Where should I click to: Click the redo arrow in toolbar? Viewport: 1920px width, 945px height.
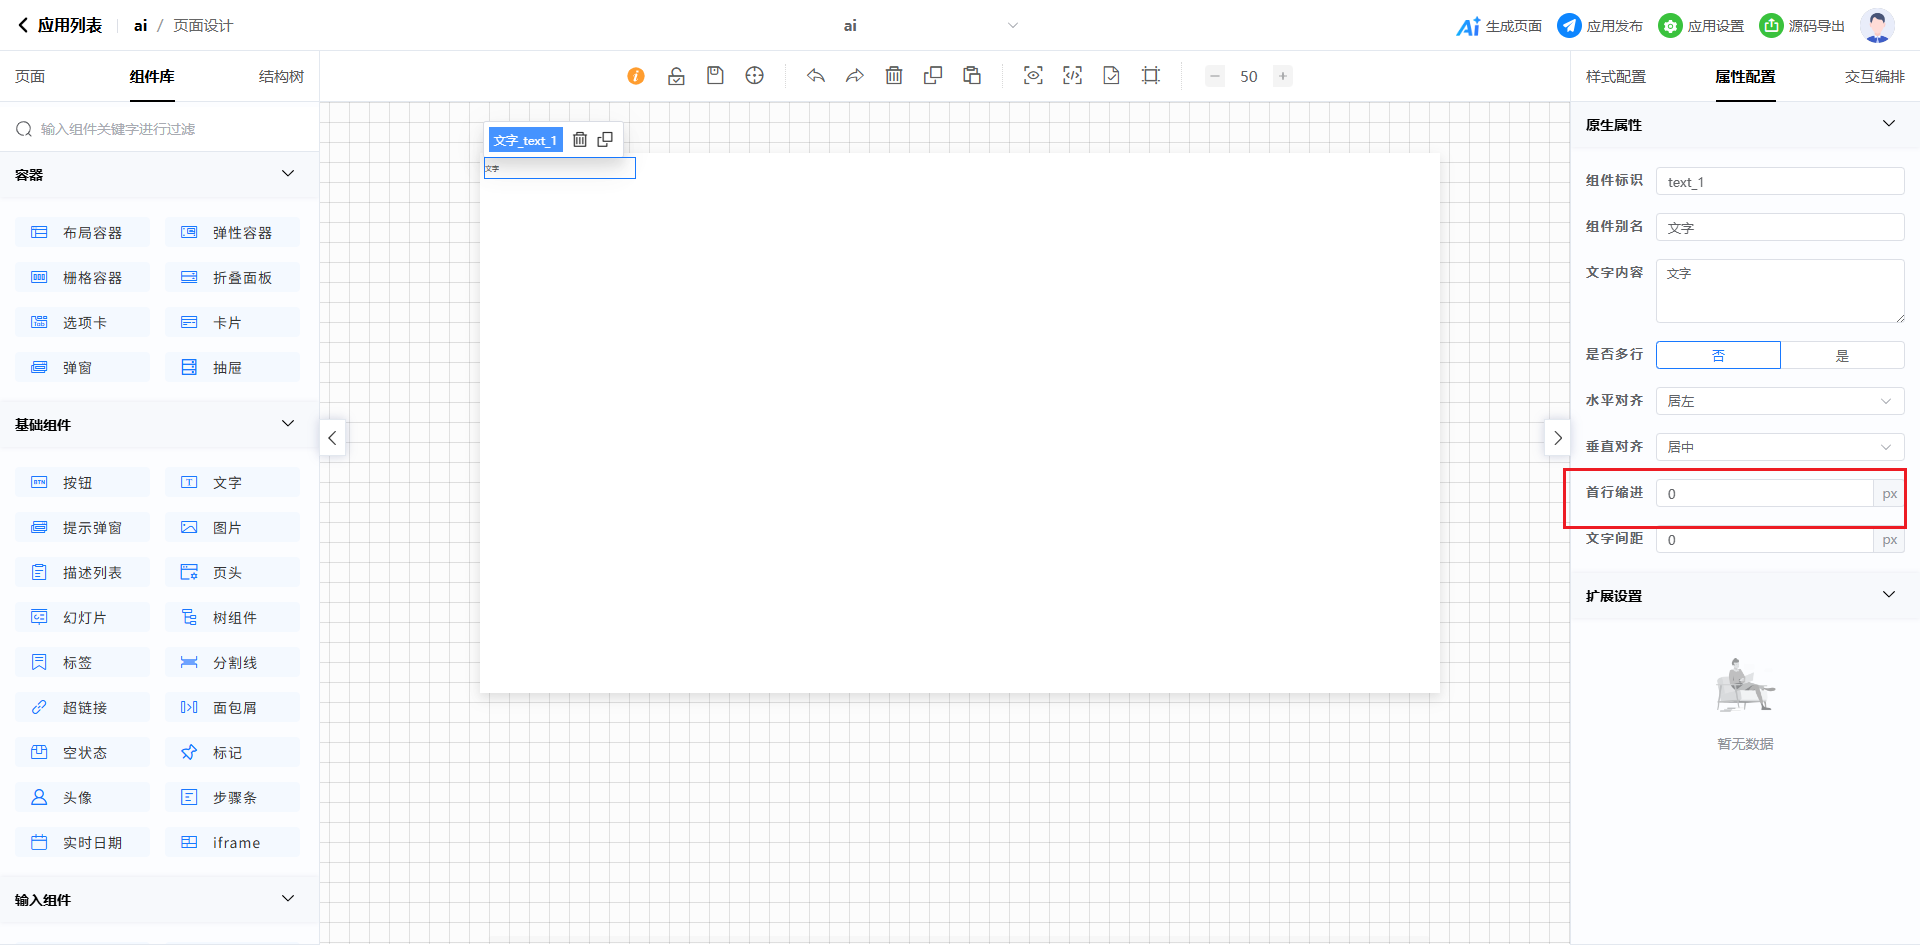[x=854, y=76]
